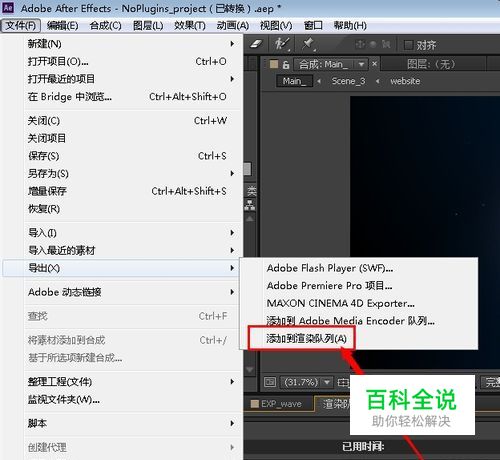Select the Eraser tool in the toolbar
The image size is (500, 460).
pos(255,44)
